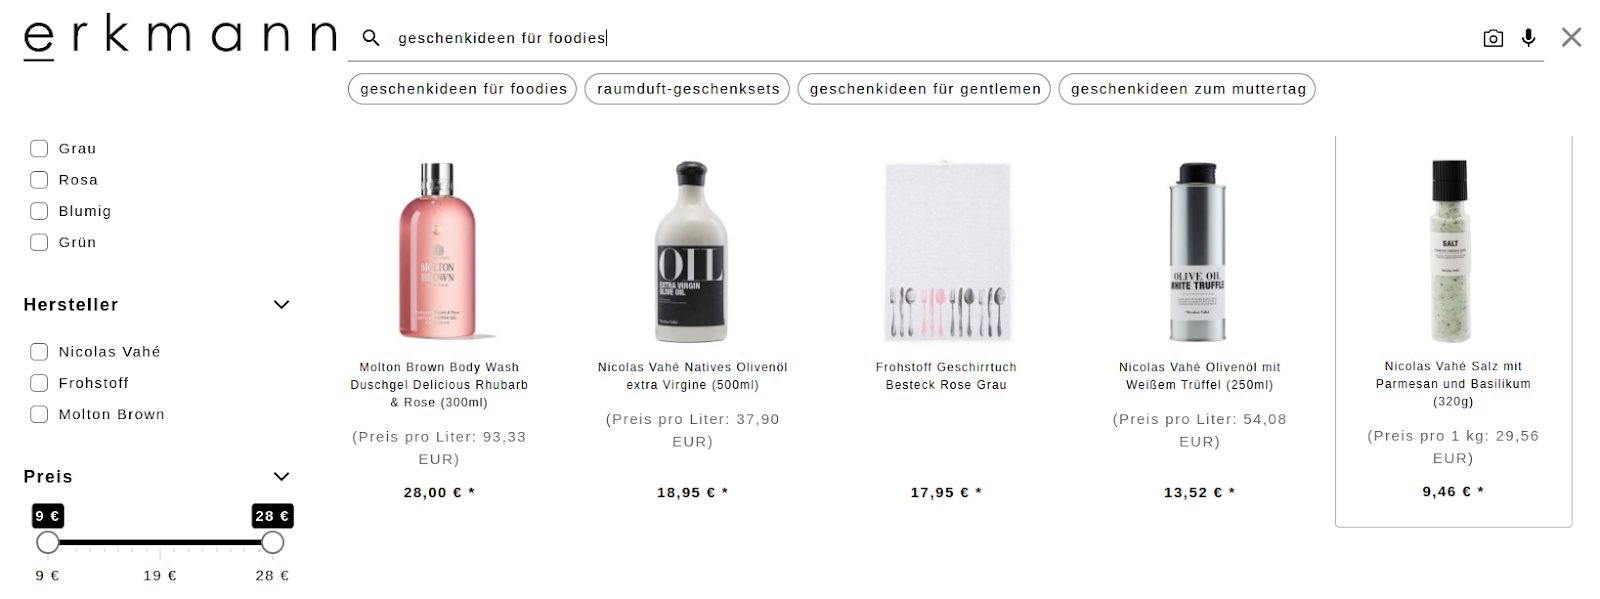Pick 'geschenkideen zum muttertag' suggestion chip

click(x=1188, y=89)
